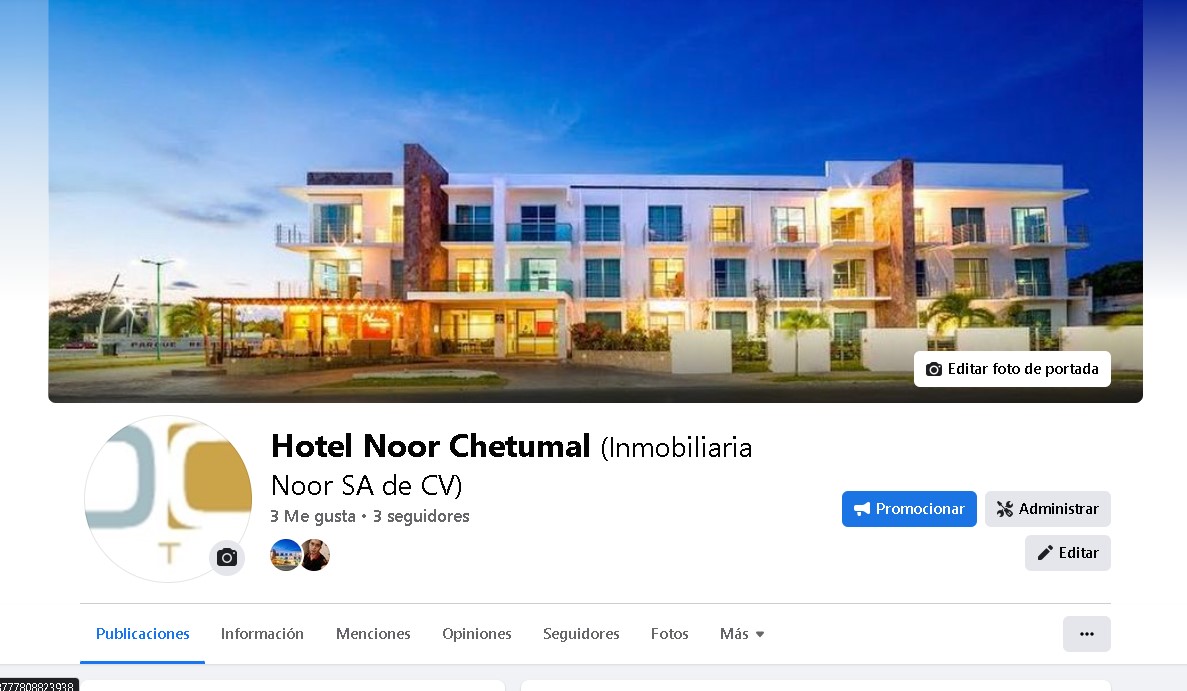
Task: Select the Publicaciones tab
Action: (x=142, y=634)
